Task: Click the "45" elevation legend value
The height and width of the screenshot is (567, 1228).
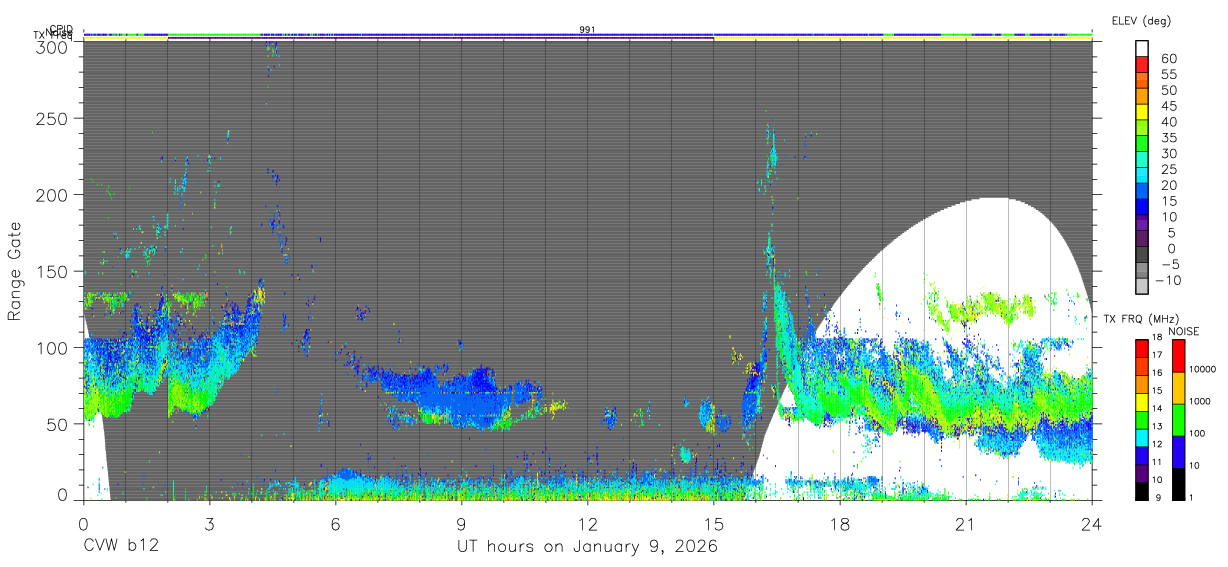Action: [x=1168, y=106]
